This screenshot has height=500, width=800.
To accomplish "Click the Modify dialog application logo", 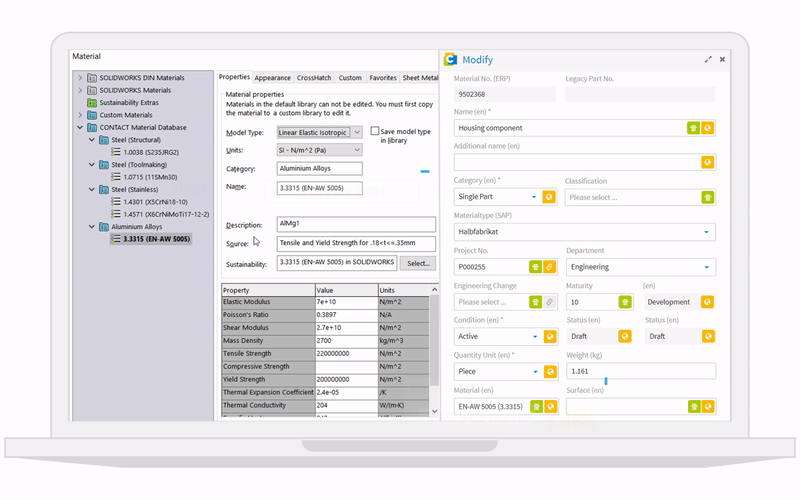I will [451, 60].
